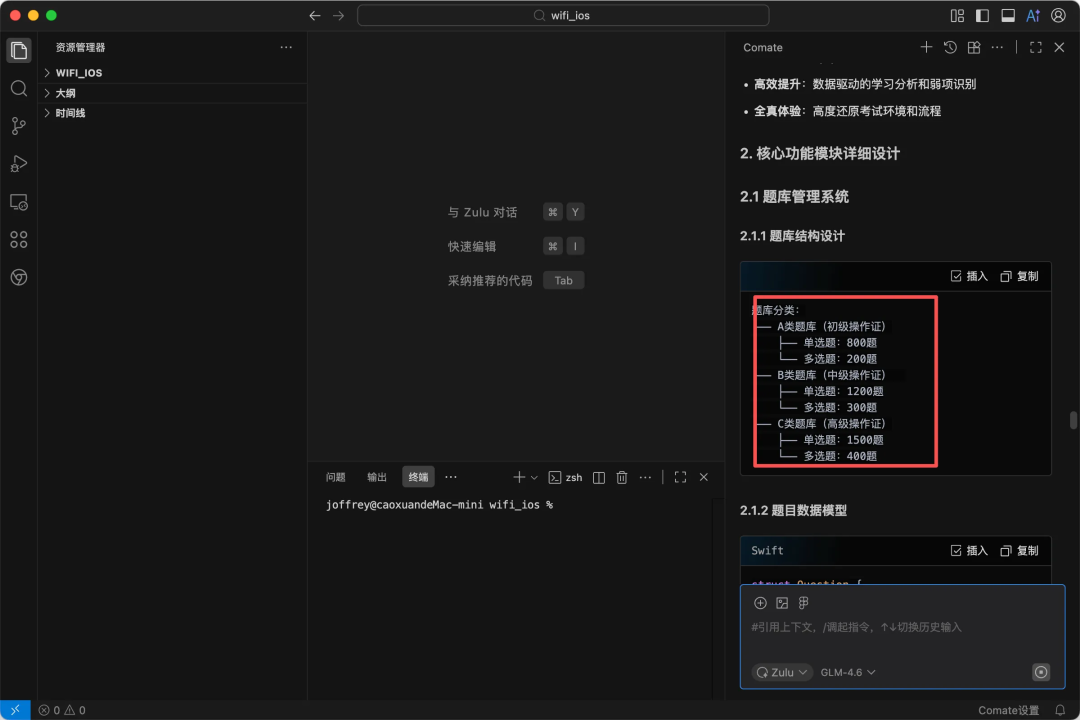The image size is (1080, 720).
Task: Open the Run and Debug view
Action: tap(18, 163)
